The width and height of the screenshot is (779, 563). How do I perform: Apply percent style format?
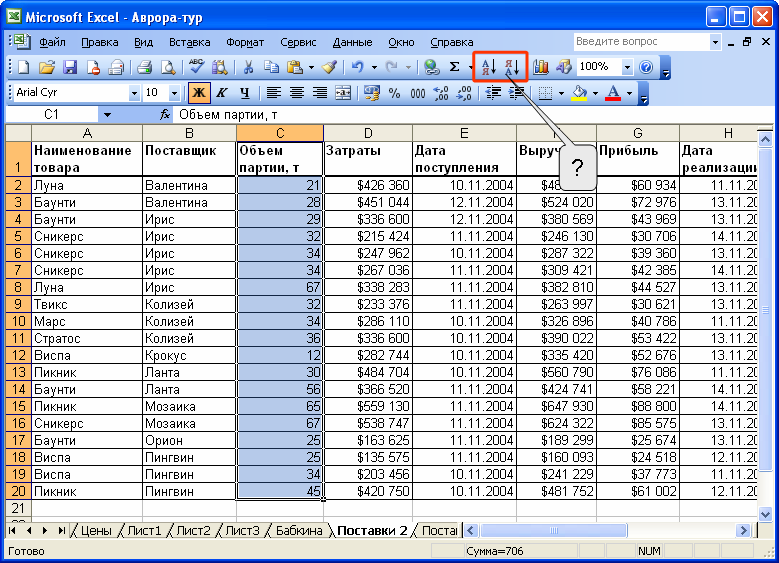(394, 92)
